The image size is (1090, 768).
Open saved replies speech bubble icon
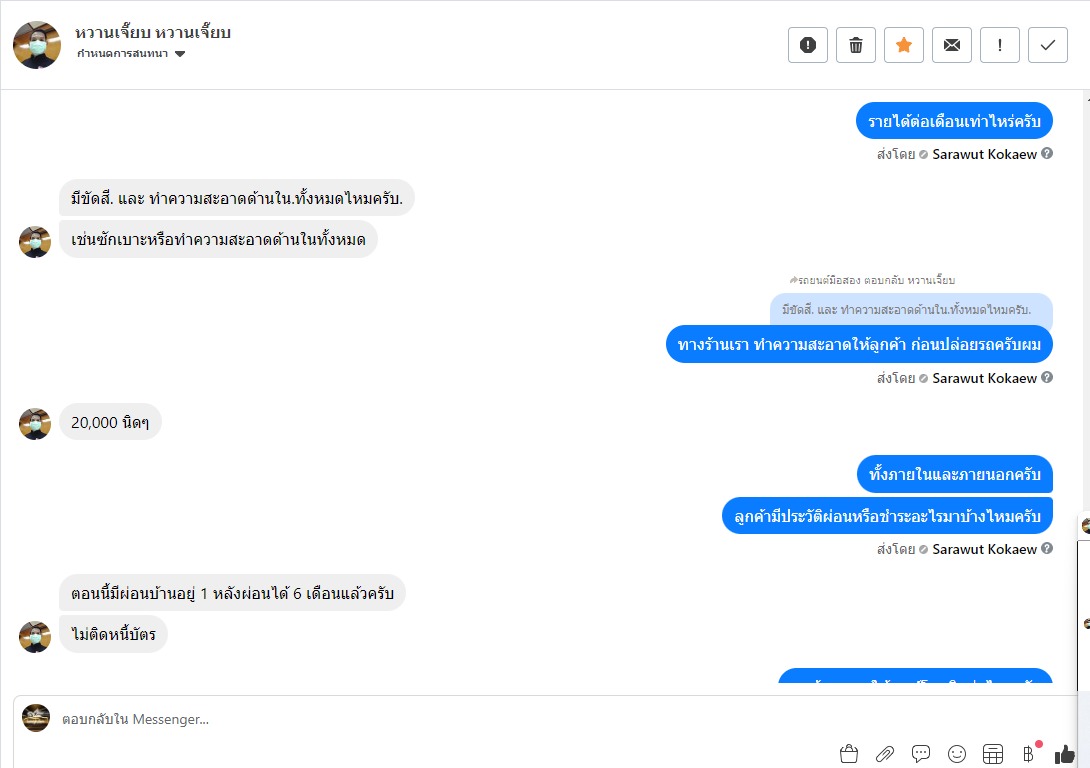[921, 753]
